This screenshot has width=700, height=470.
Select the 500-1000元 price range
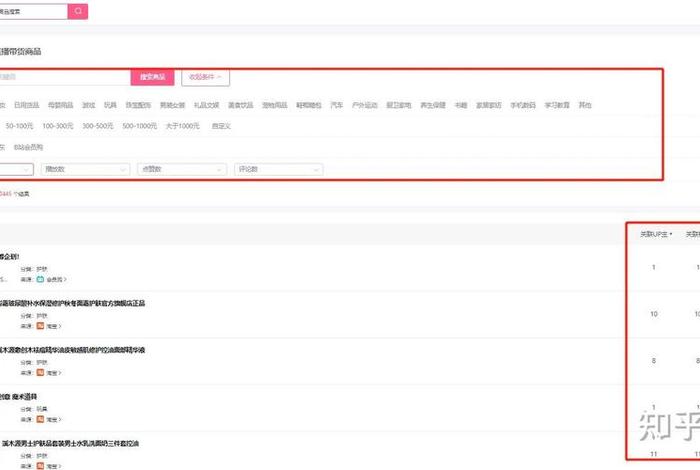coord(139,126)
